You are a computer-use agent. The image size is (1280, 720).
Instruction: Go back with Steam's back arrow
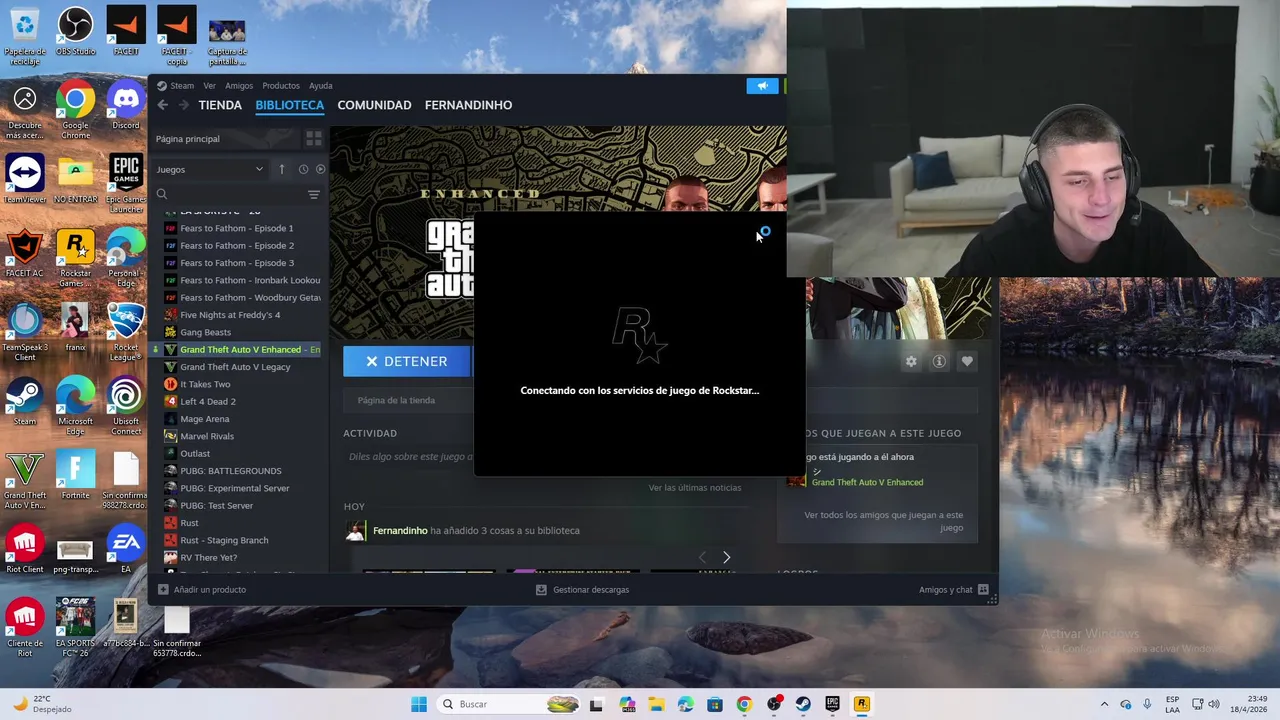(163, 105)
